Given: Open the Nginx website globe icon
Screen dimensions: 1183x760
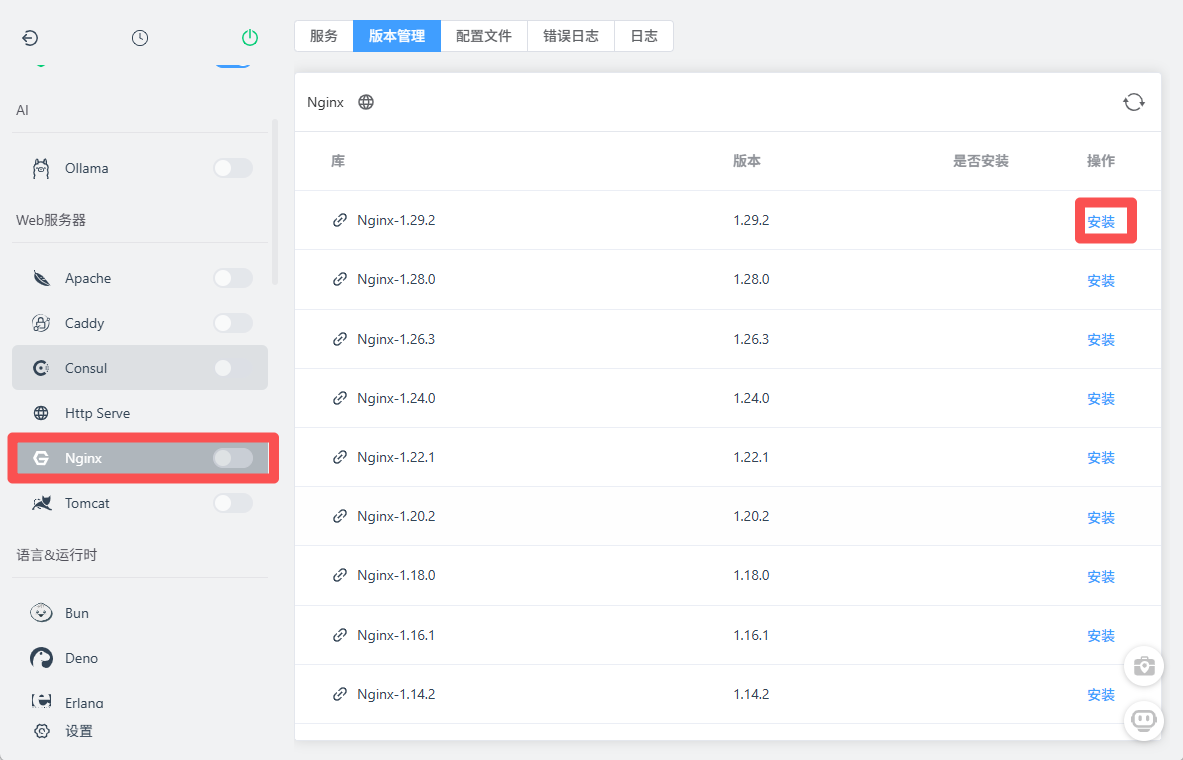Looking at the screenshot, I should click(x=366, y=102).
